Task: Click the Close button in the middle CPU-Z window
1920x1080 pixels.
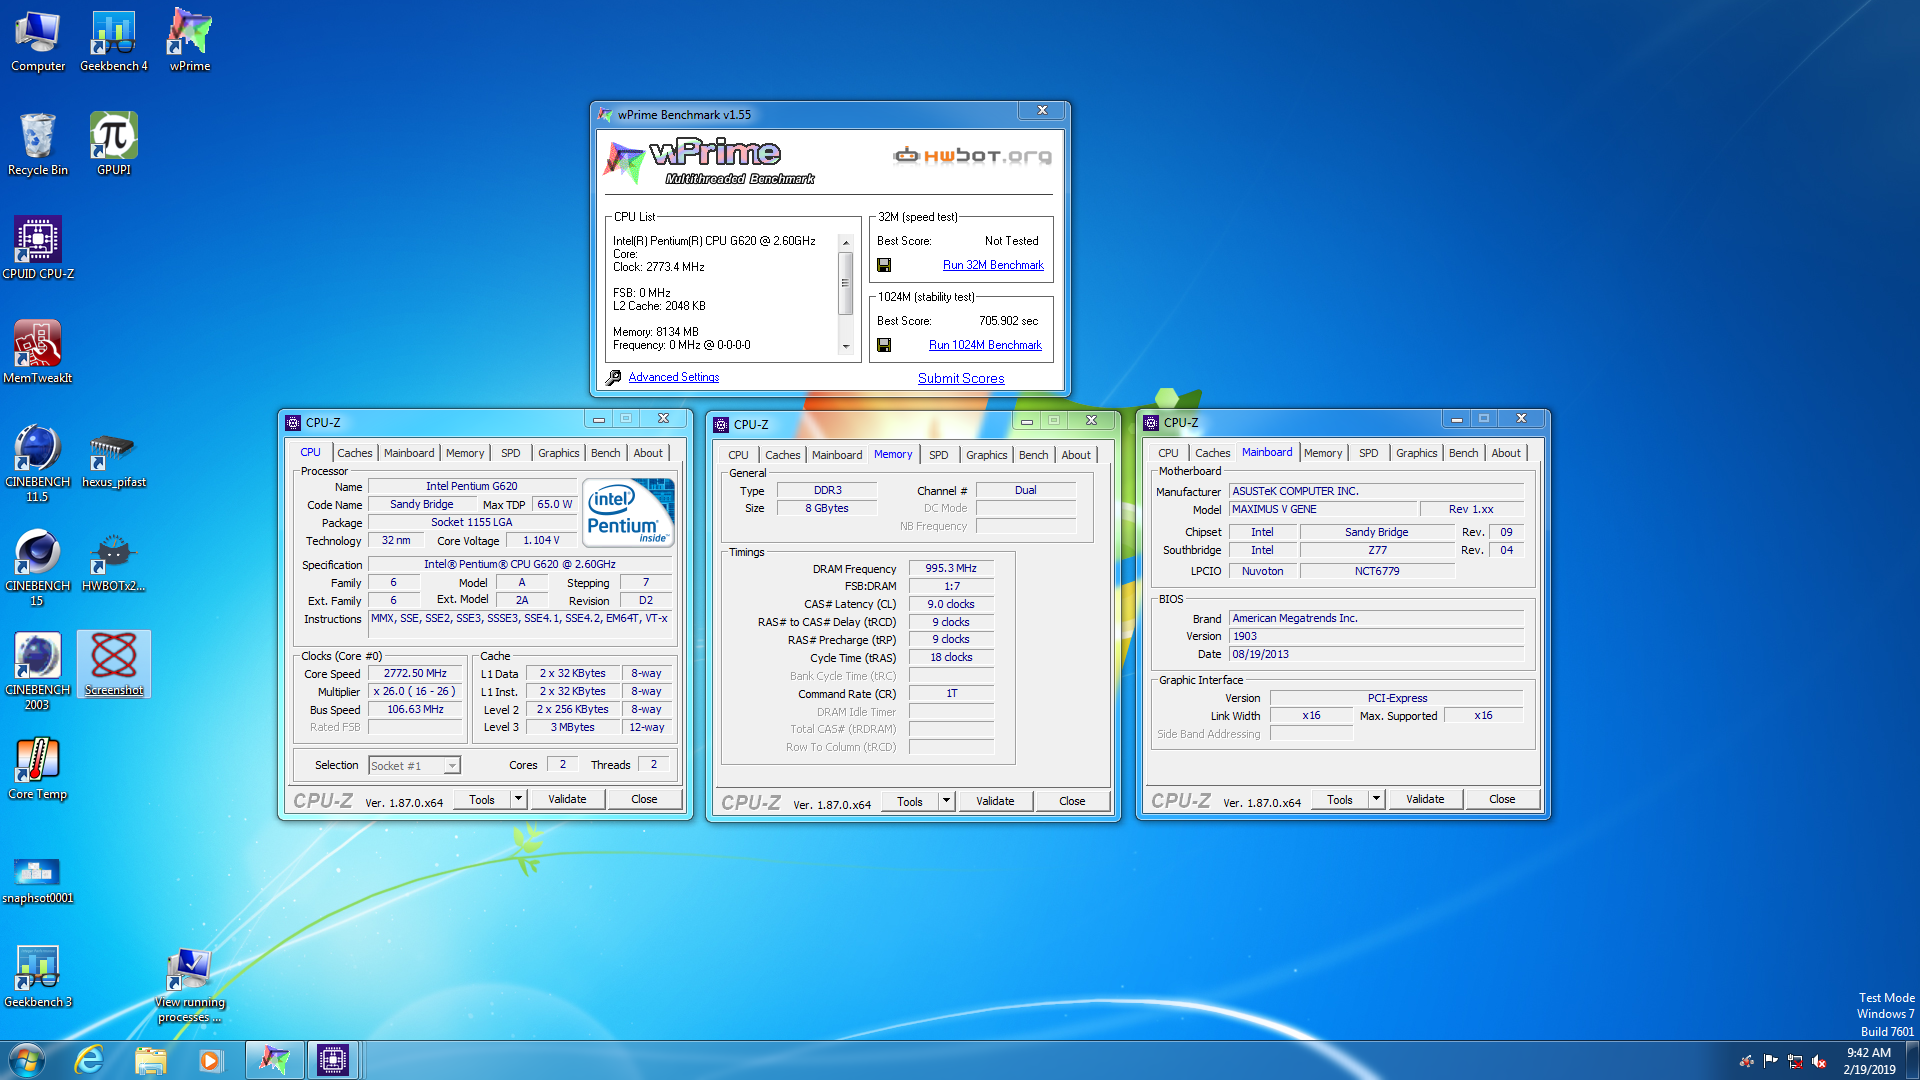Action: [1072, 801]
